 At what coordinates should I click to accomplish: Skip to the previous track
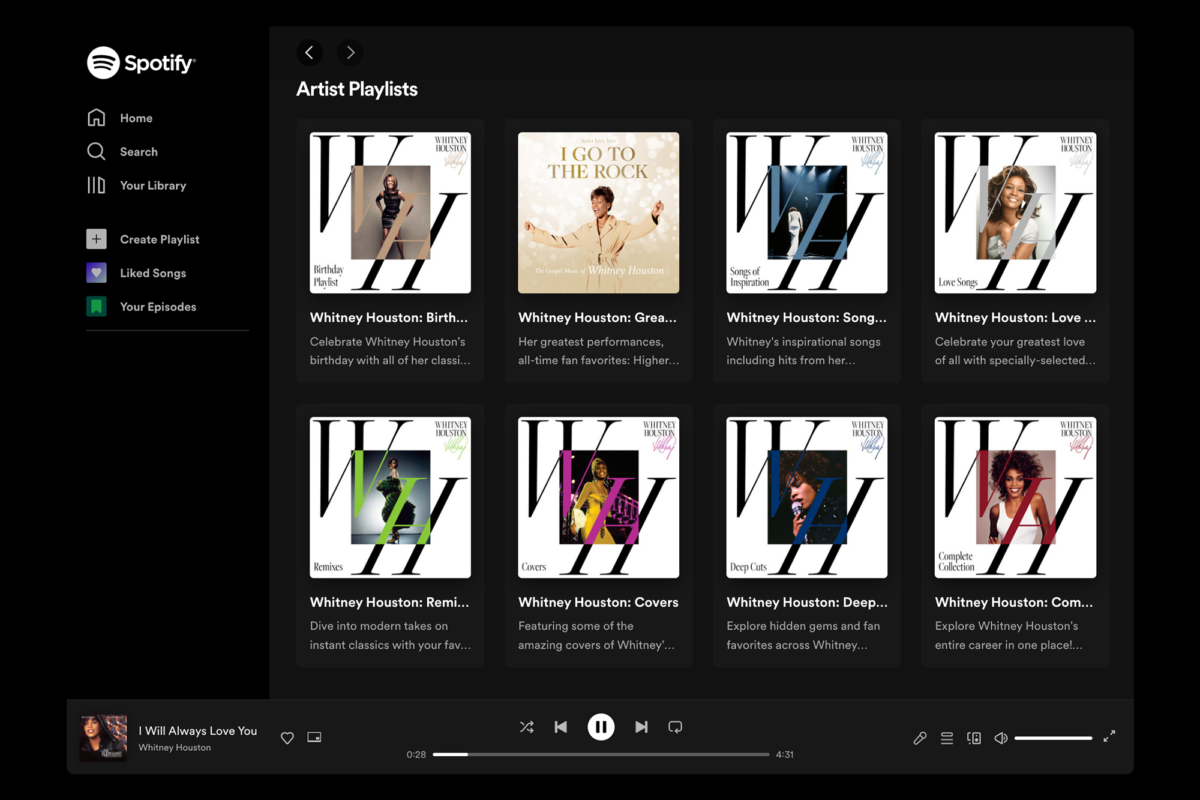(561, 727)
